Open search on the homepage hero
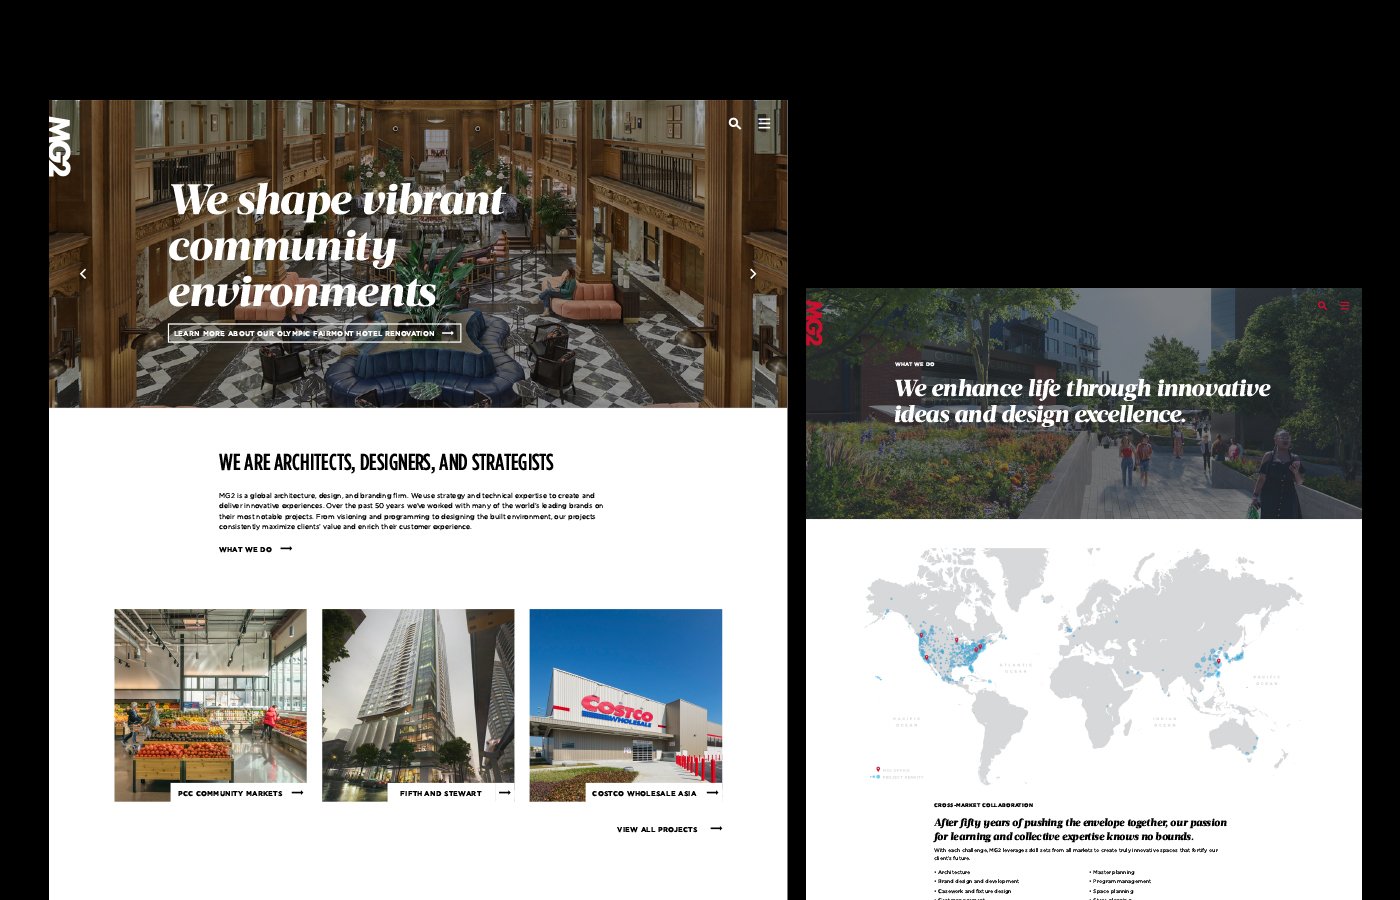 735,124
